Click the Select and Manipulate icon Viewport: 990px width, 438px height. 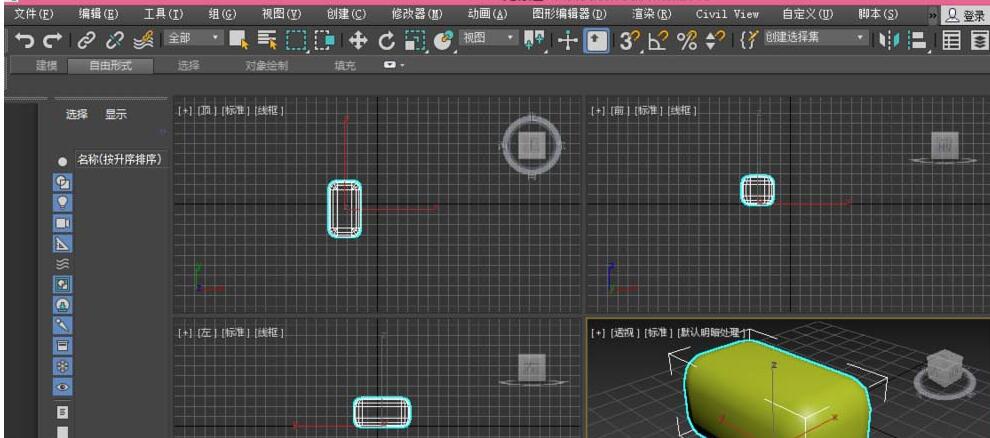point(568,42)
